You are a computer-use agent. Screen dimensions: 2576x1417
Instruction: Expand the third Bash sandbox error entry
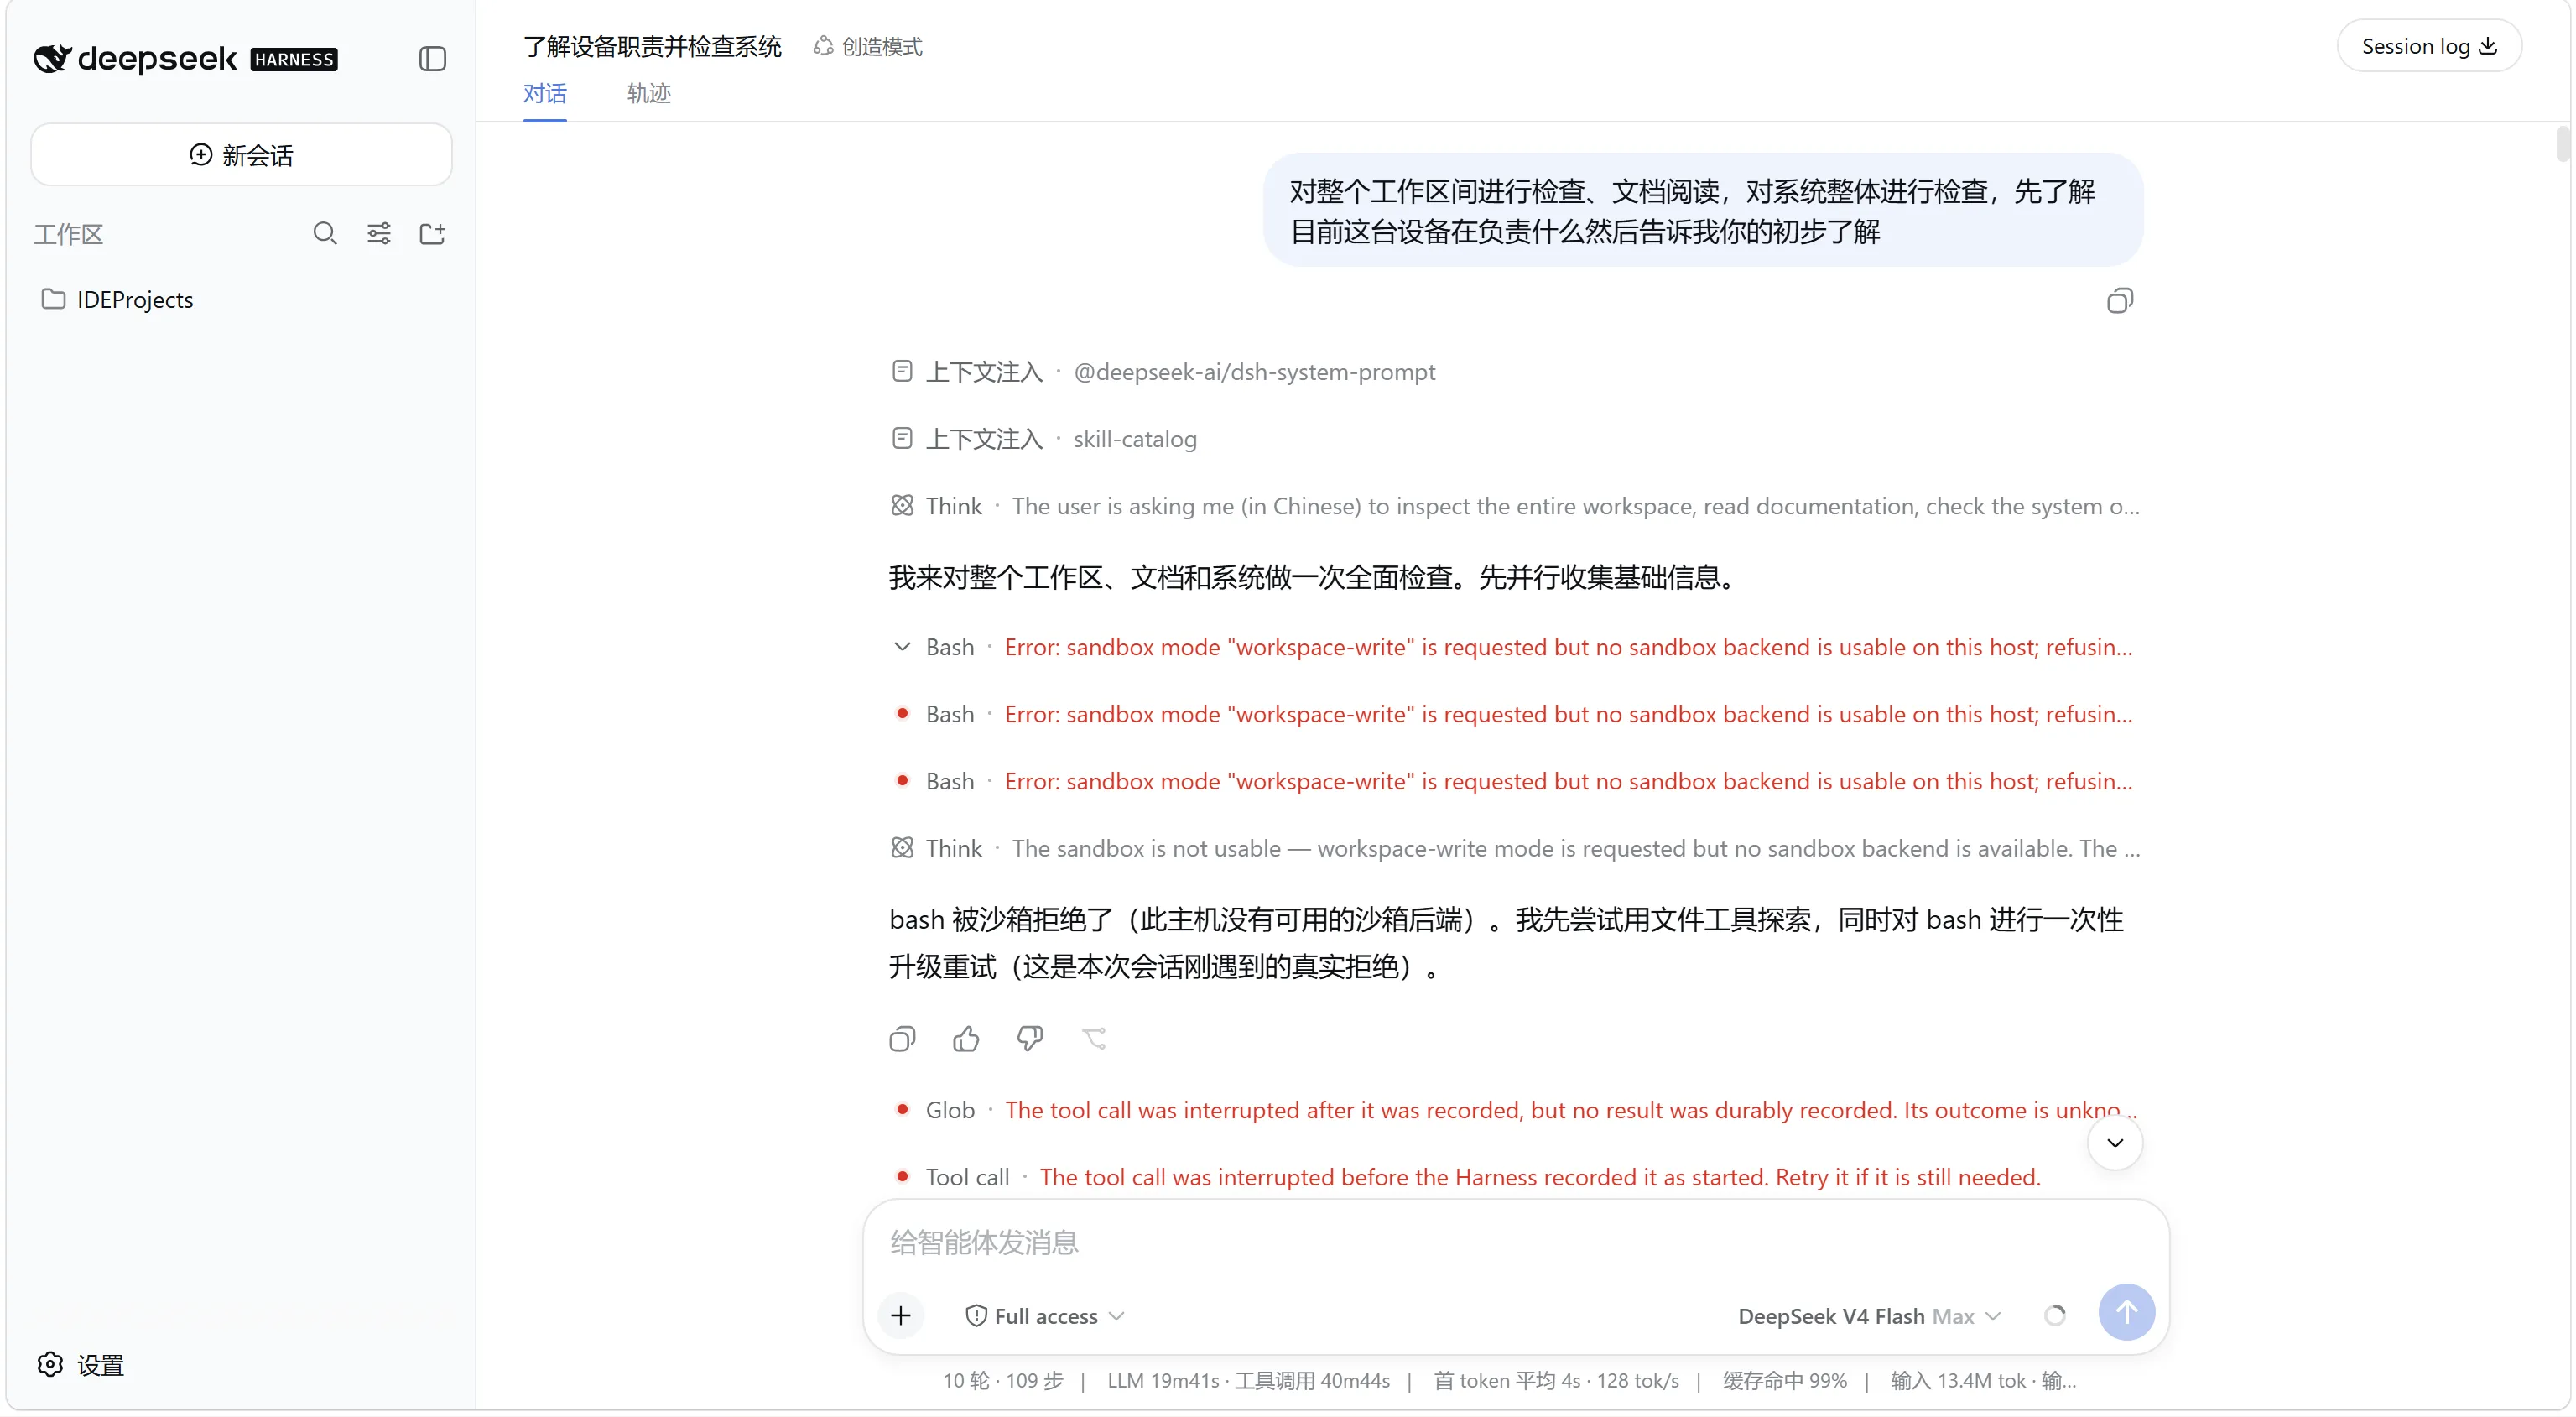point(1512,781)
